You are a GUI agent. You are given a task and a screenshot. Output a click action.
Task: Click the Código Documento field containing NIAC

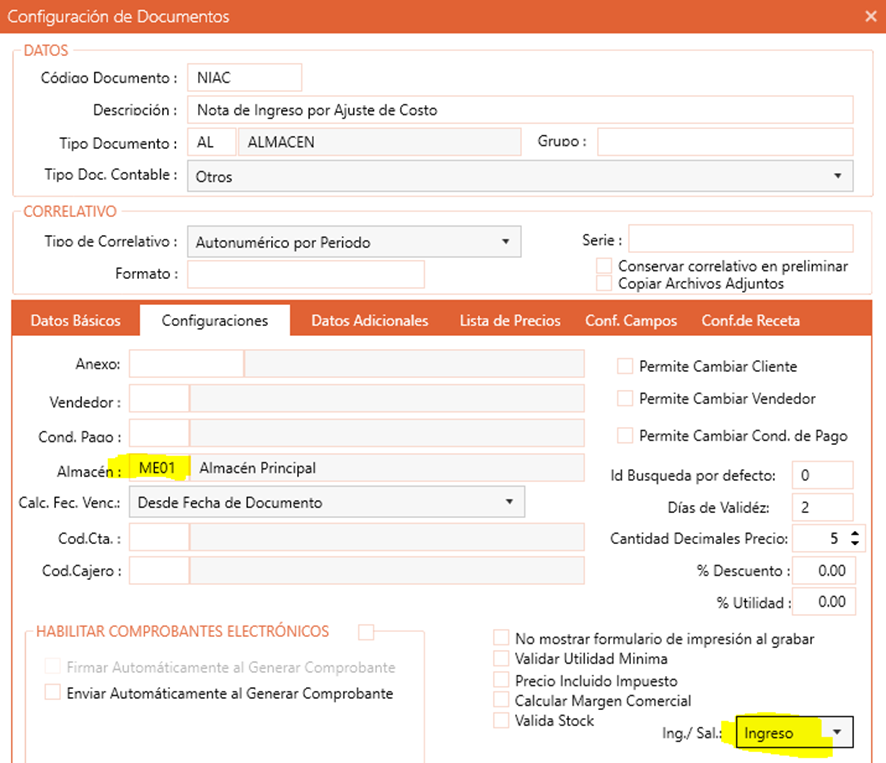pos(244,77)
